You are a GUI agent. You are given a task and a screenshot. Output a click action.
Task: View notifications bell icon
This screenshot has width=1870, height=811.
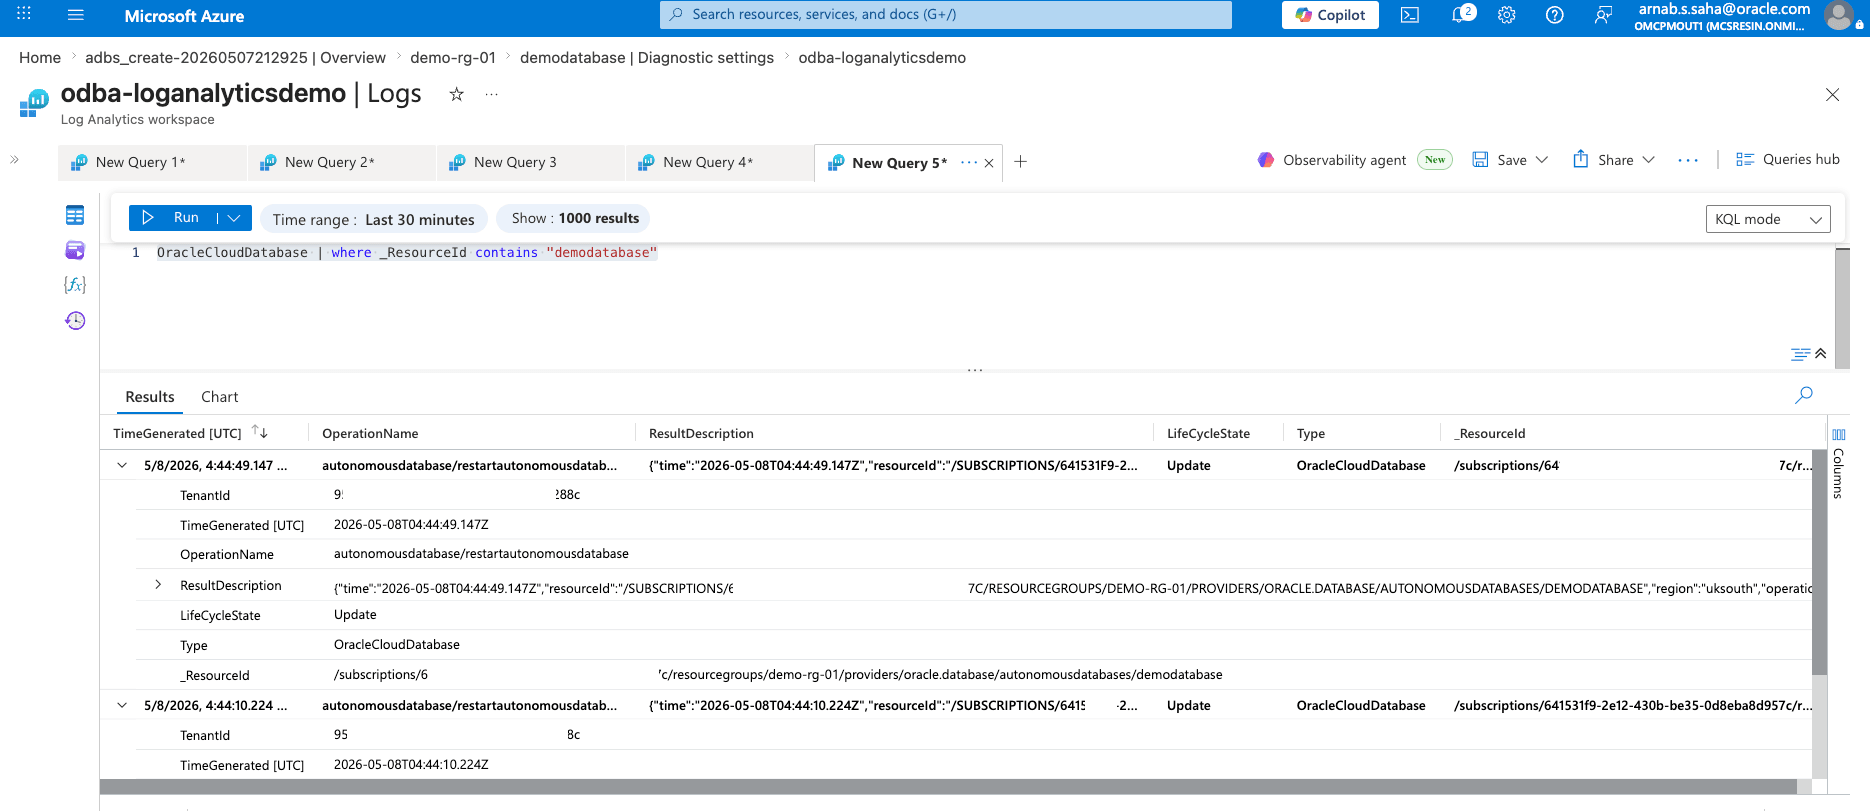click(1460, 15)
